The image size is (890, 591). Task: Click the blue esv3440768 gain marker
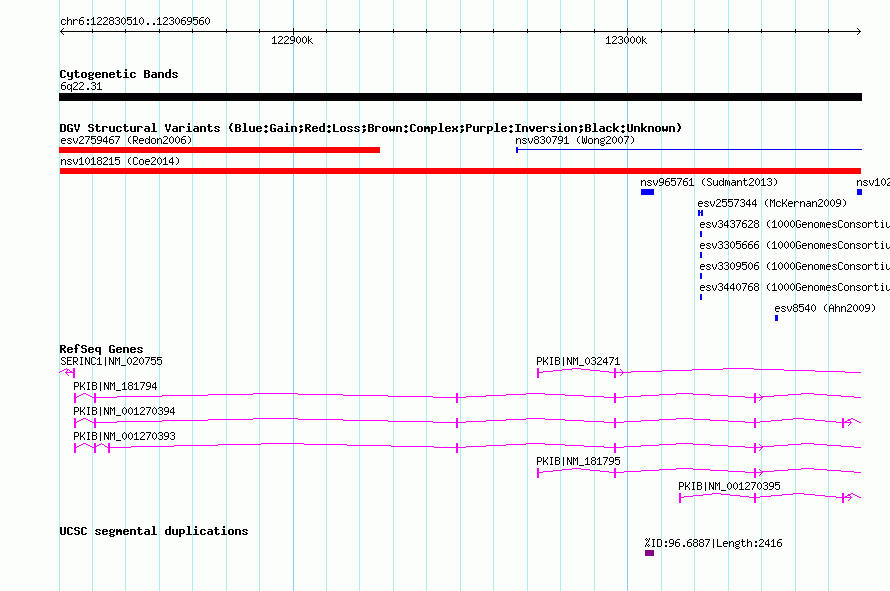[x=701, y=297]
